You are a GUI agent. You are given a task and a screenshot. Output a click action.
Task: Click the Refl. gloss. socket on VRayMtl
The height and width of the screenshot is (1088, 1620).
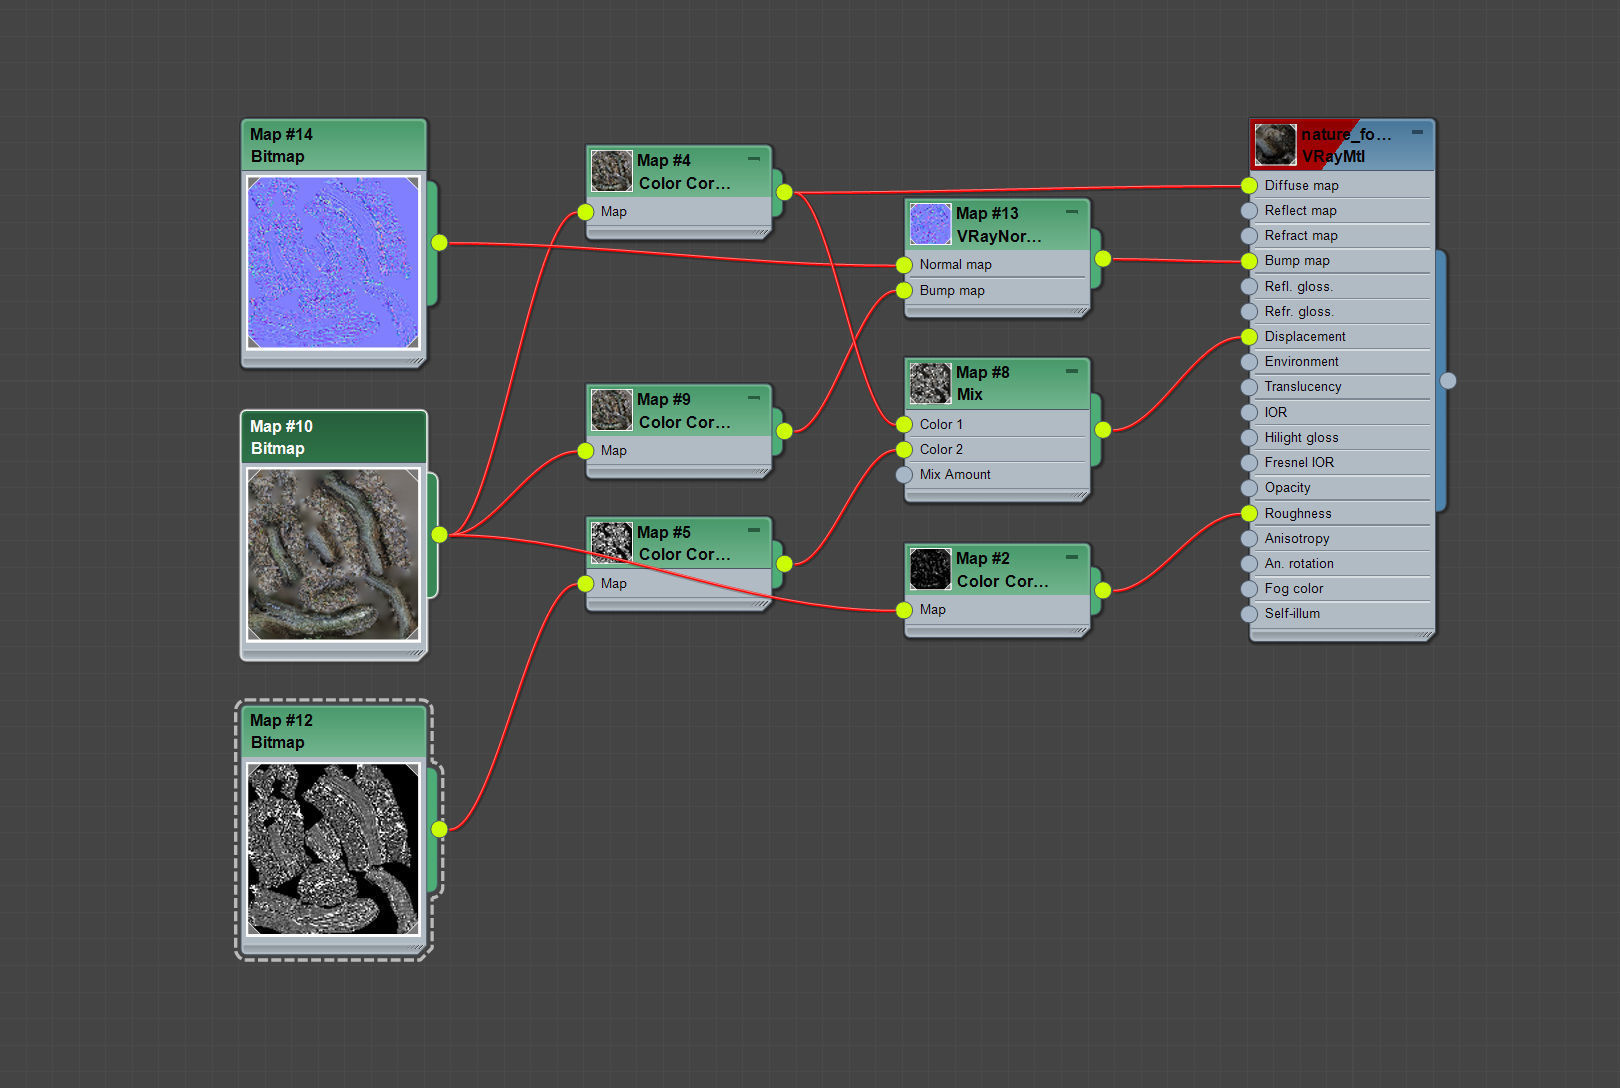[1249, 287]
